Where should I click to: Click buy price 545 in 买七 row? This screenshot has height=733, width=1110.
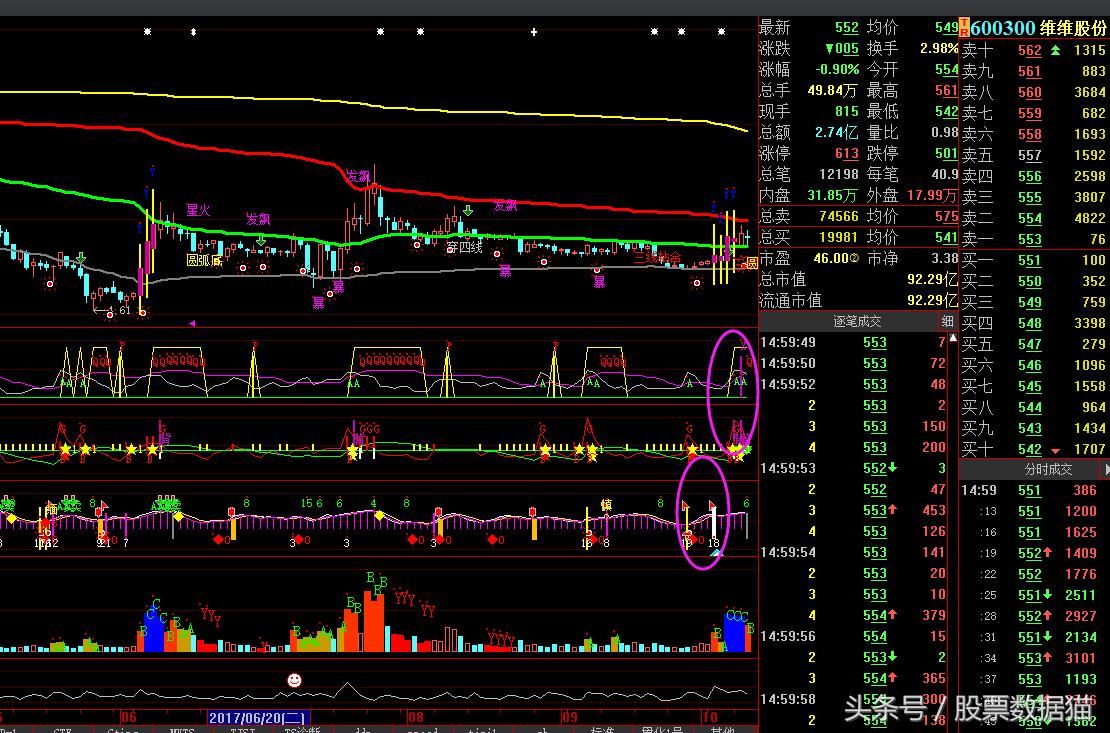tap(1030, 386)
